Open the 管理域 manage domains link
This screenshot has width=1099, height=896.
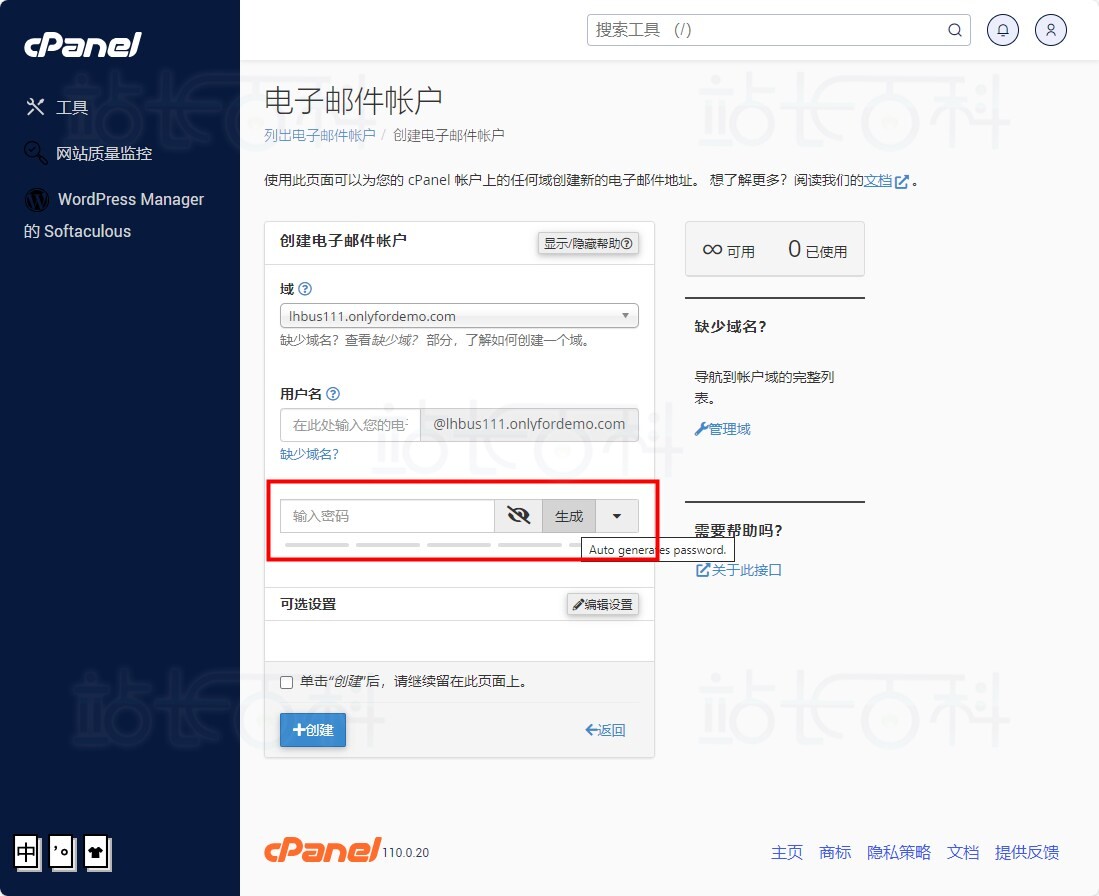click(723, 429)
